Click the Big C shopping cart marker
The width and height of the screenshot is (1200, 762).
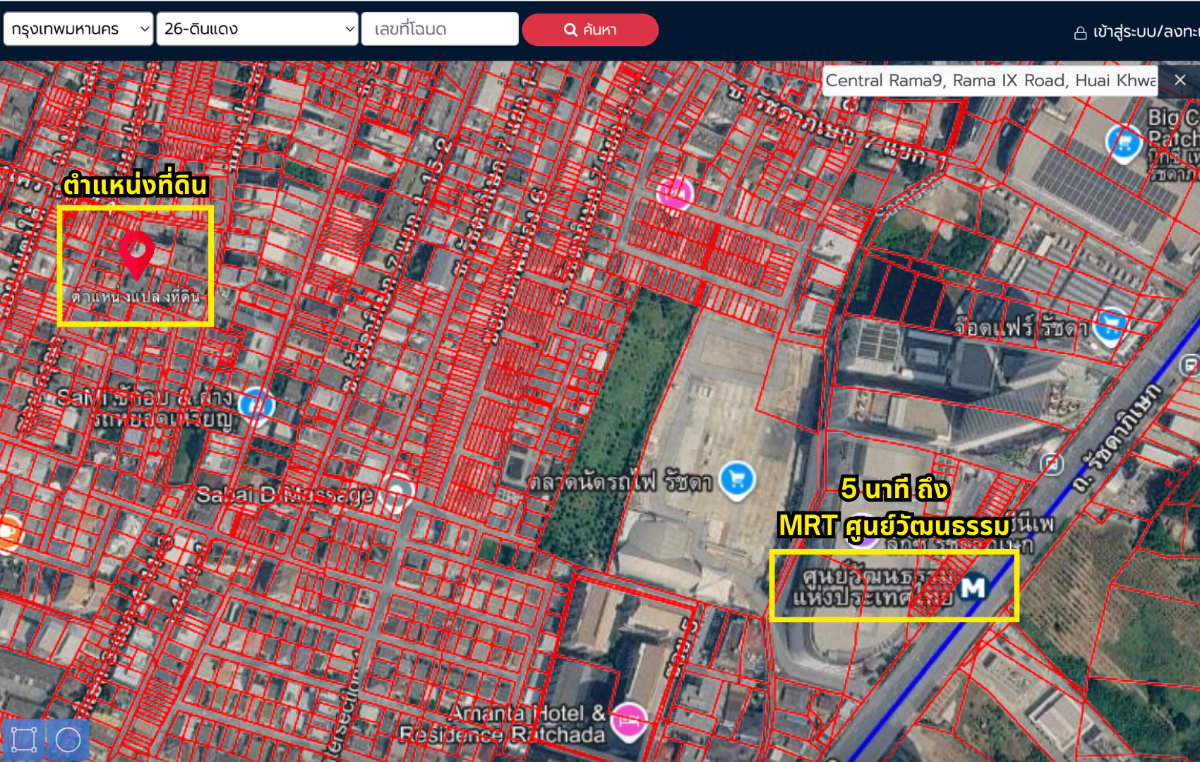1123,142
